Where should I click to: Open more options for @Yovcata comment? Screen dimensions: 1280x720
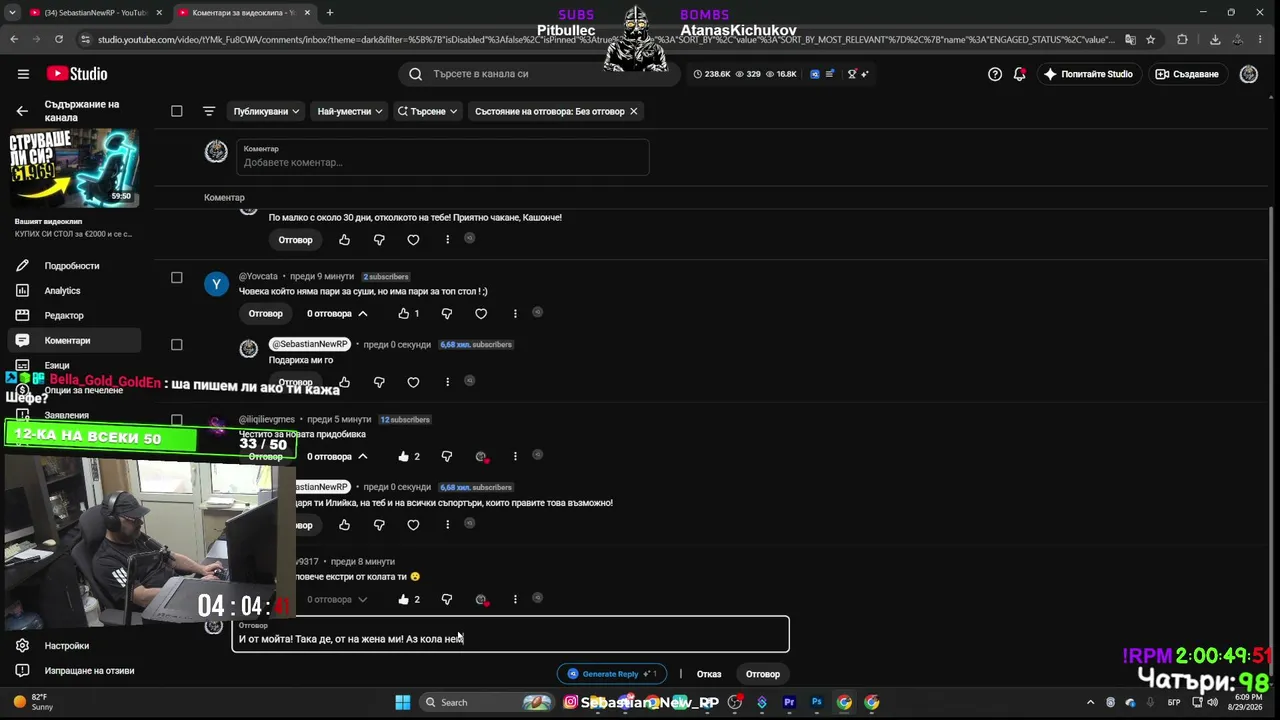pyautogui.click(x=515, y=314)
